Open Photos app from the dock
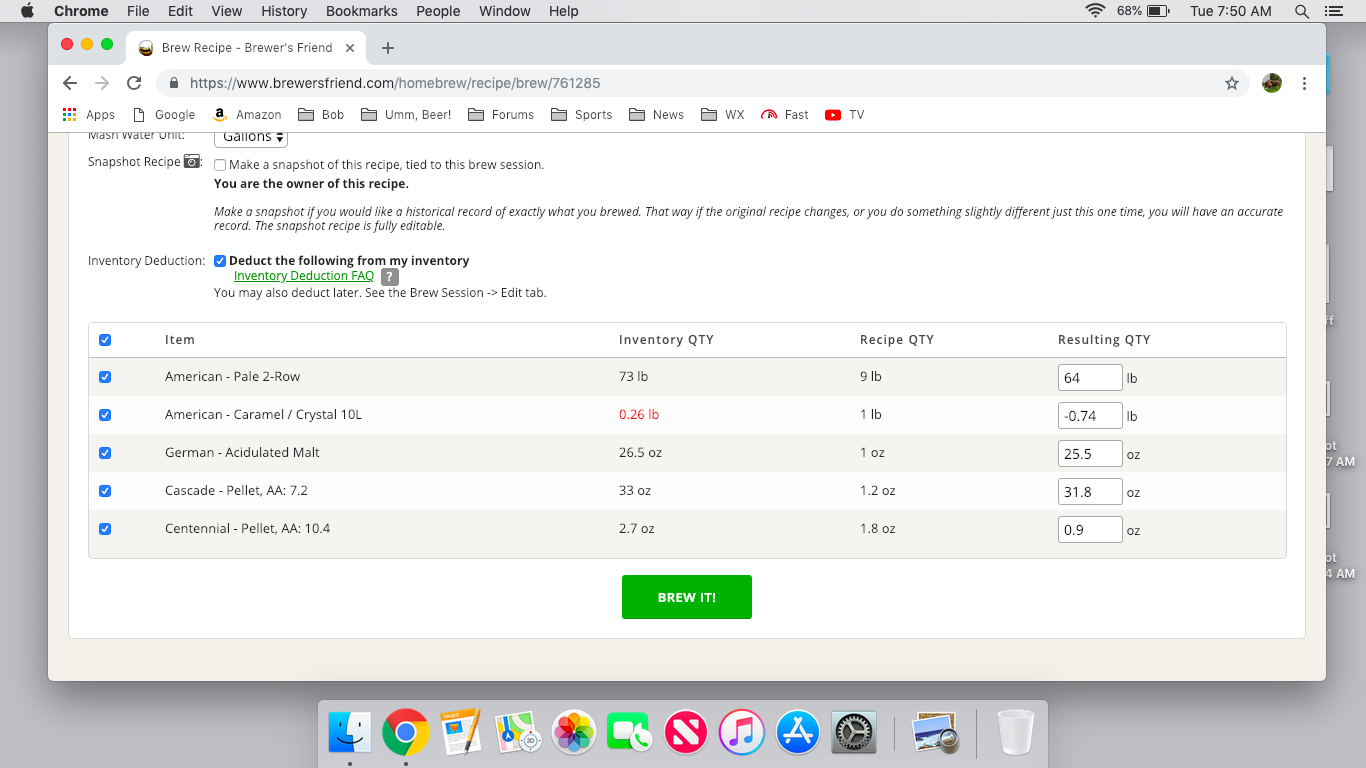This screenshot has height=768, width=1366. tap(575, 733)
